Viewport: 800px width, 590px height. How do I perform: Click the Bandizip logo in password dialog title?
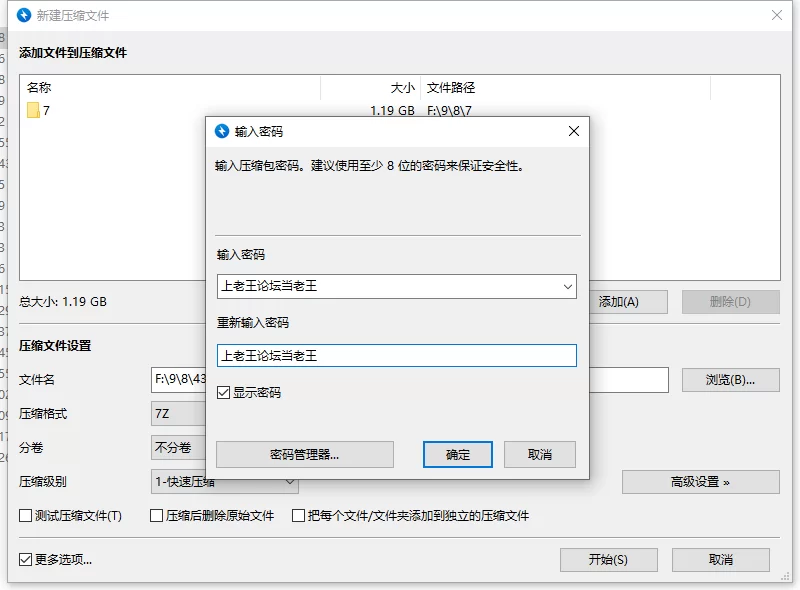(x=221, y=131)
